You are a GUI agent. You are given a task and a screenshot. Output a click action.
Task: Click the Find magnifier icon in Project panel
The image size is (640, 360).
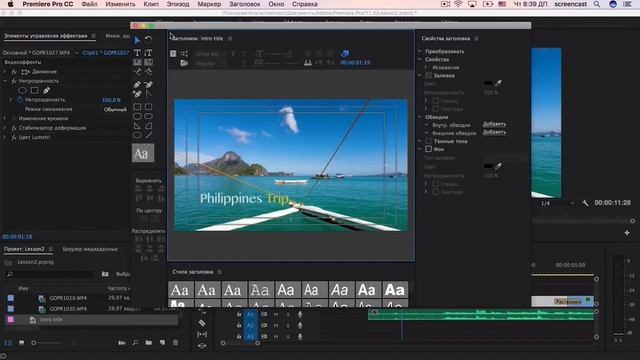click(x=135, y=342)
